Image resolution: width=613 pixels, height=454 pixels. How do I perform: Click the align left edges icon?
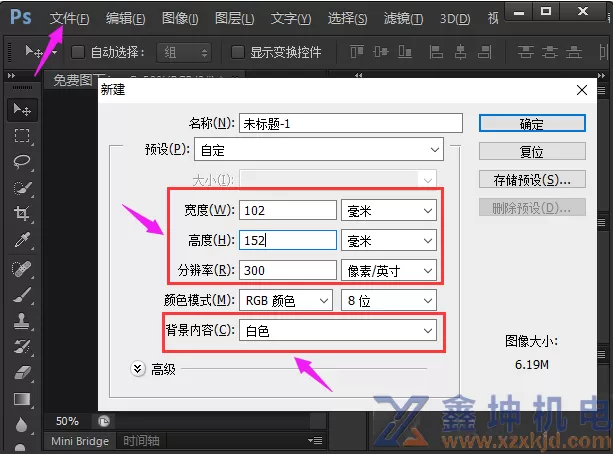coord(436,52)
